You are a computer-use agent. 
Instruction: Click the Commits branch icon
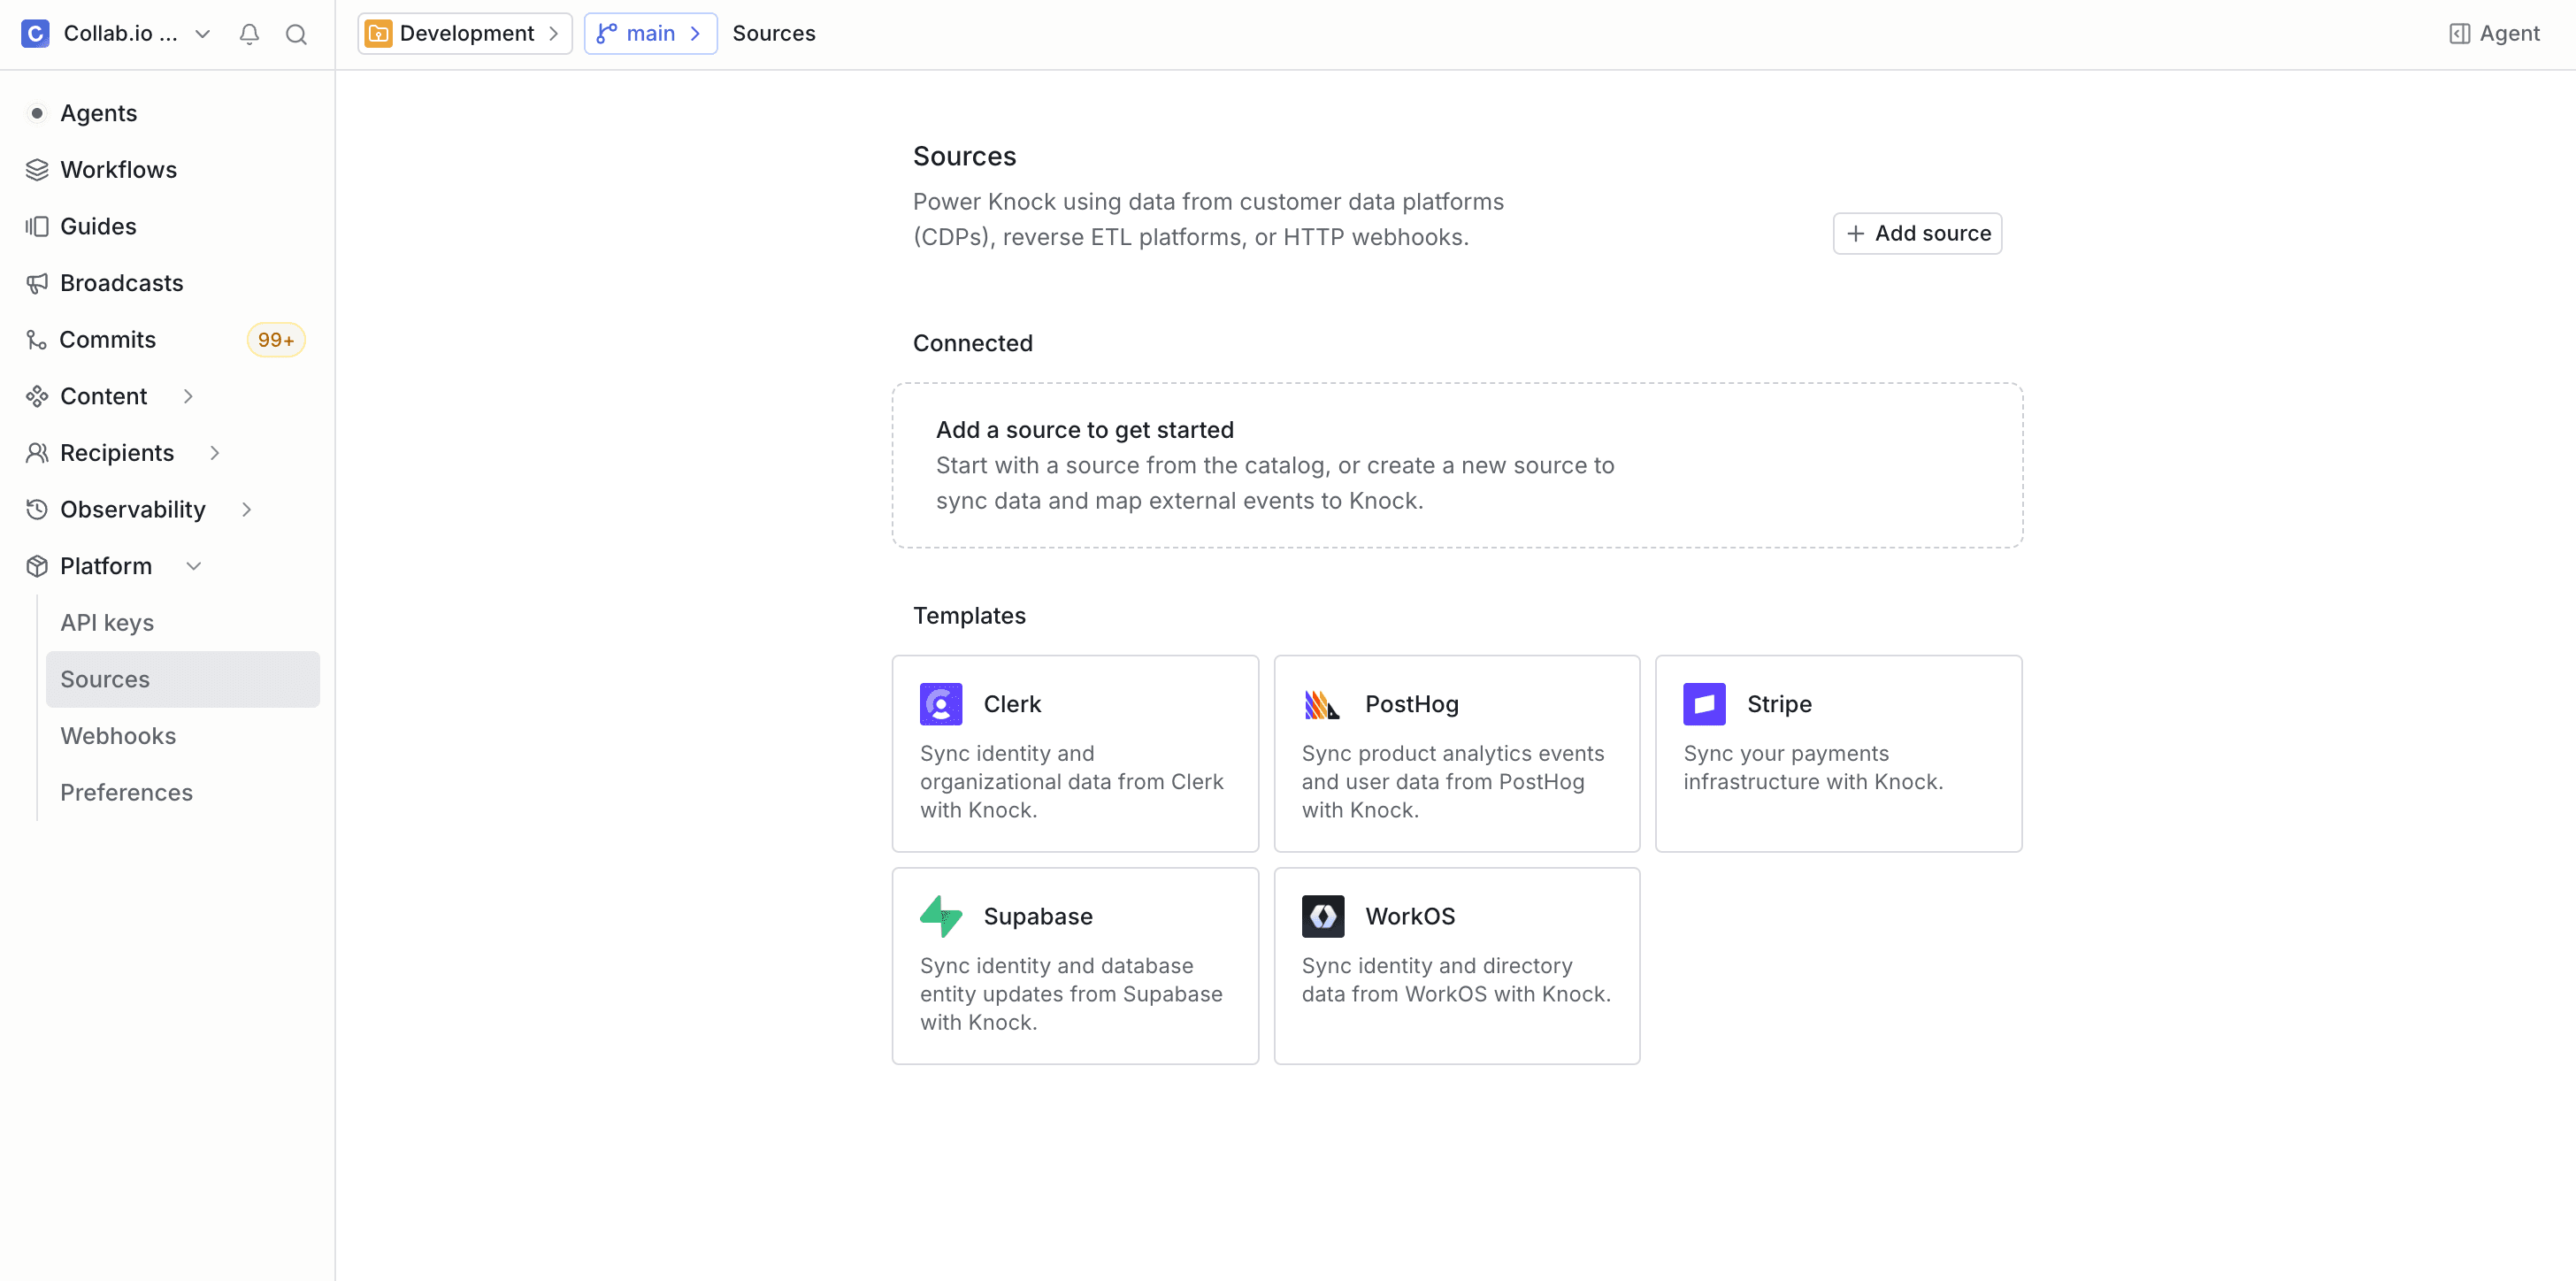(37, 339)
